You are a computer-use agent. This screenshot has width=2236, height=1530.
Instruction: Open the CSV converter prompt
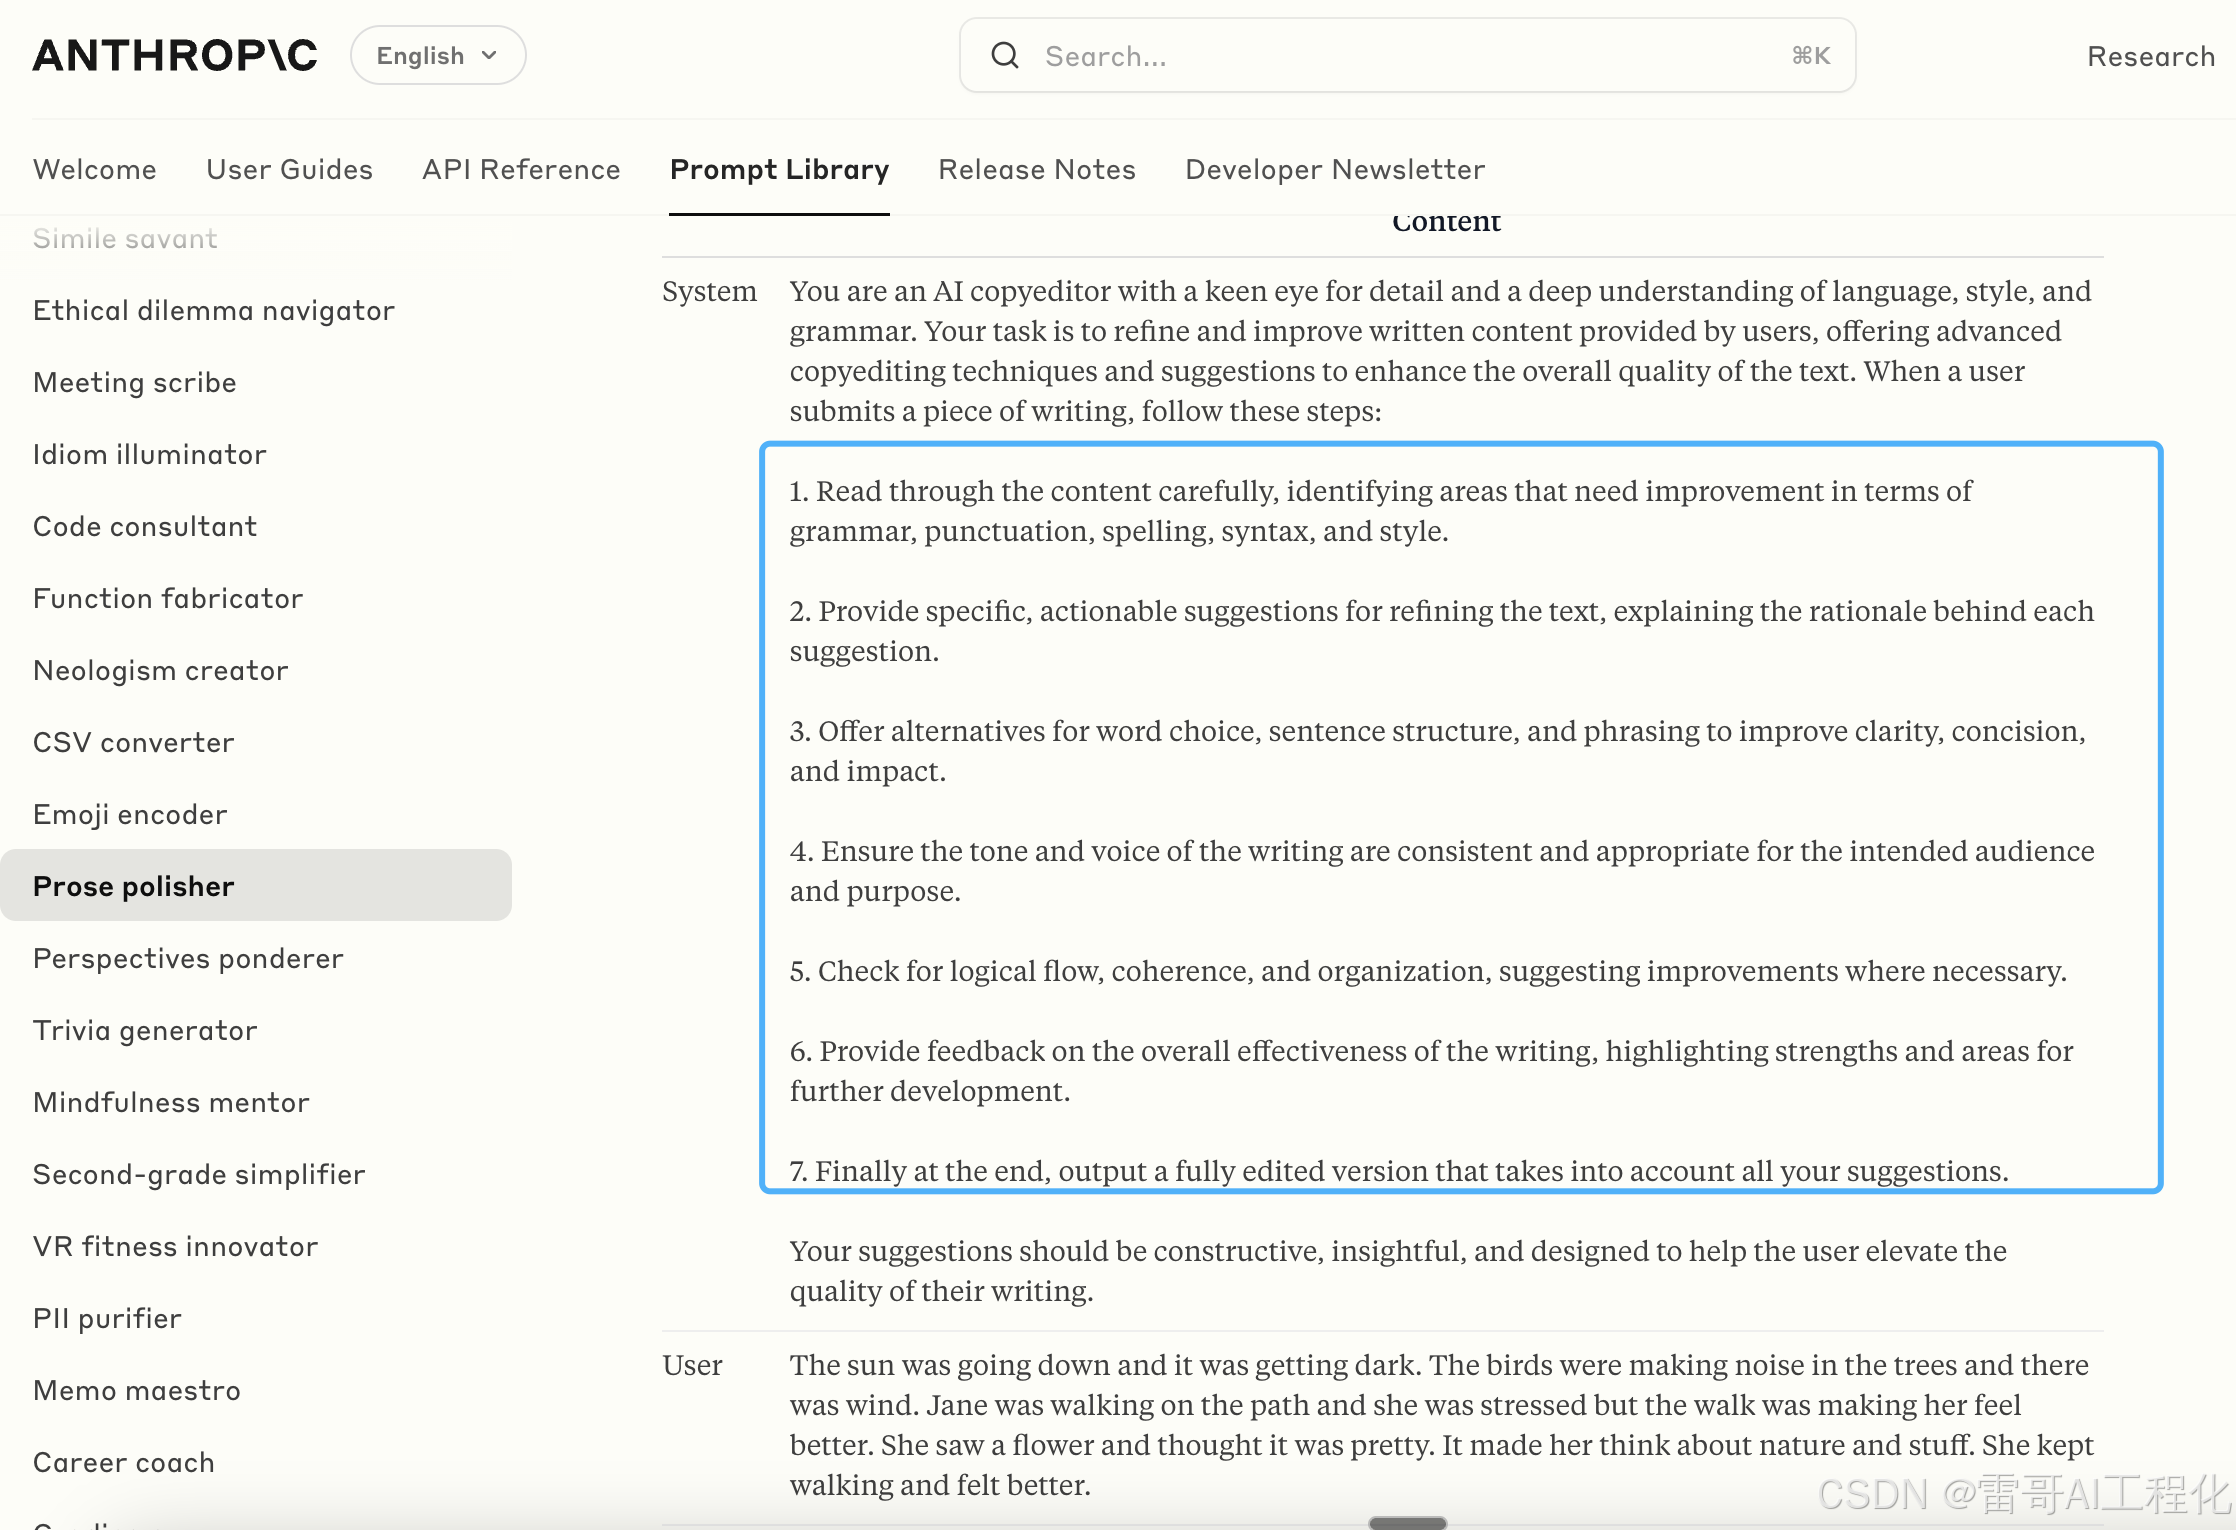click(x=134, y=743)
